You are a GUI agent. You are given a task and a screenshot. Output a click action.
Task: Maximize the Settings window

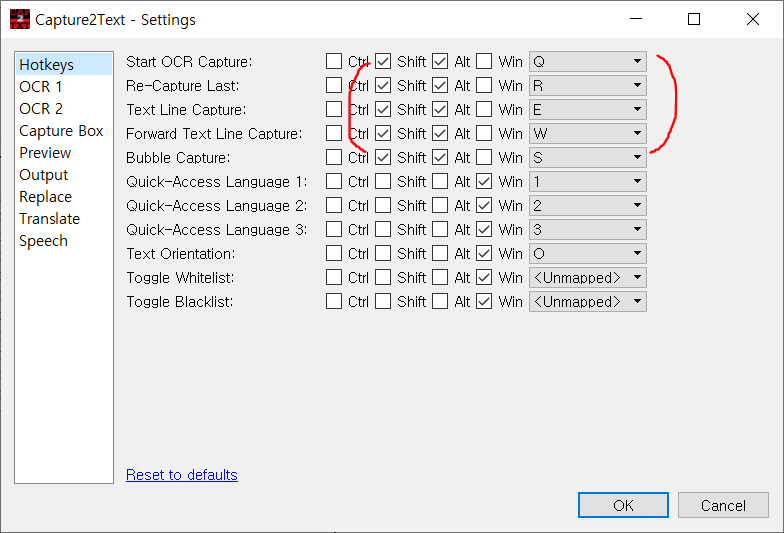(x=694, y=19)
